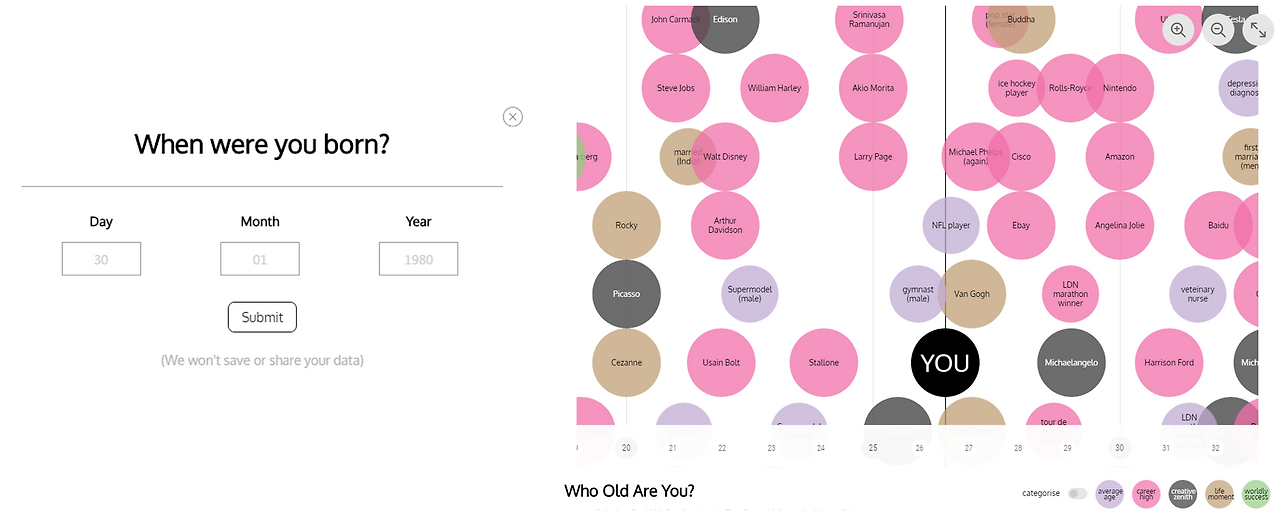This screenshot has height=516, width=1280.
Task: Select age 30 on the timeline axis
Action: coord(1120,448)
